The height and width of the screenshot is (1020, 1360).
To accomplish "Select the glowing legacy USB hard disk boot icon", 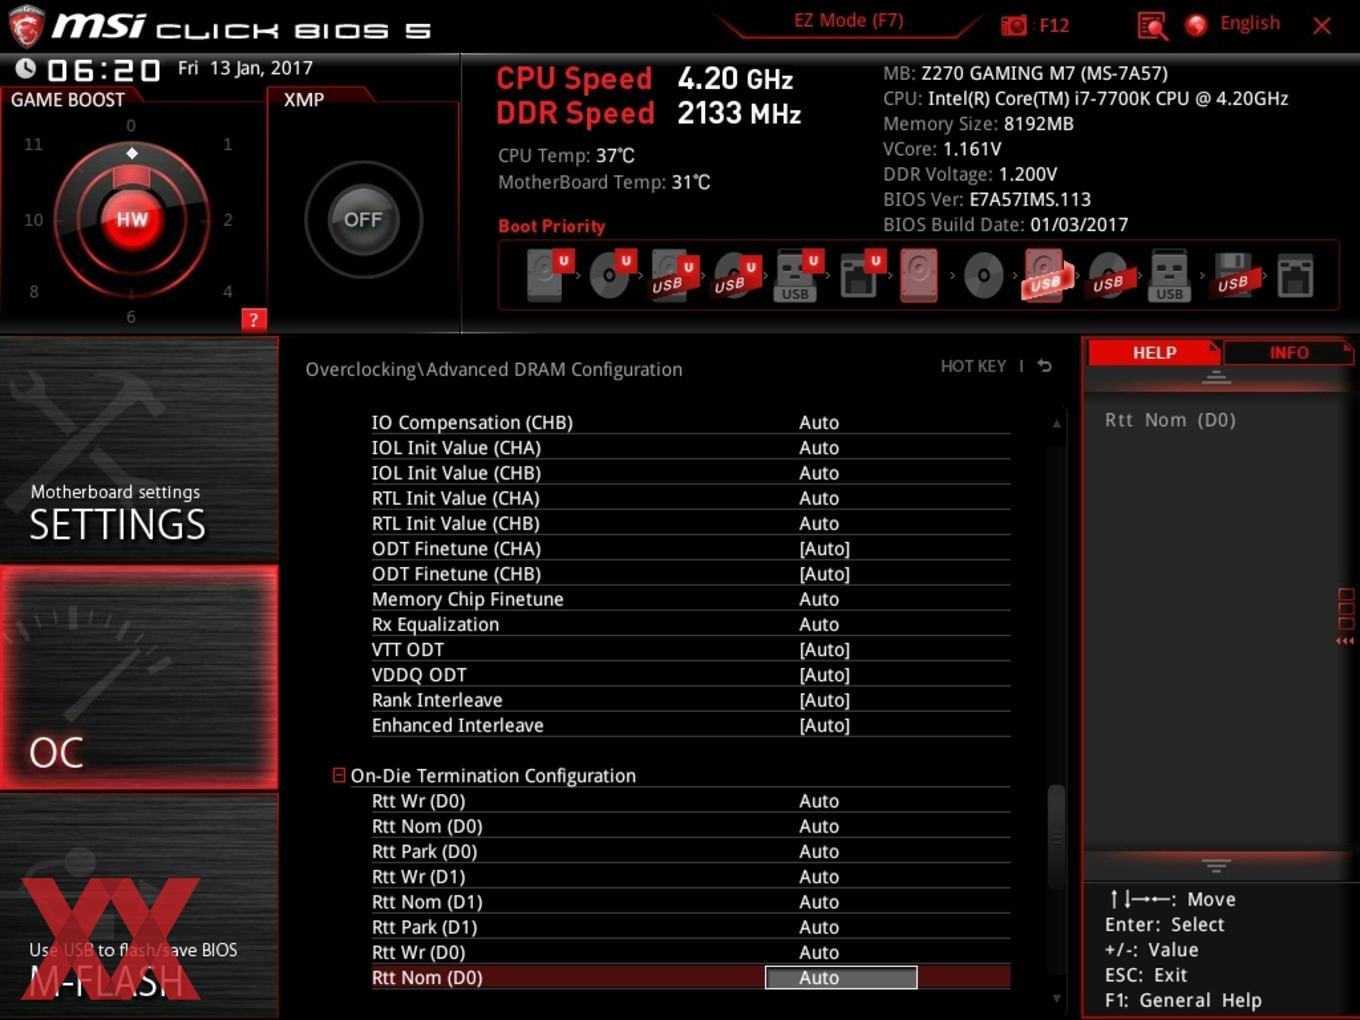I will click(1046, 275).
